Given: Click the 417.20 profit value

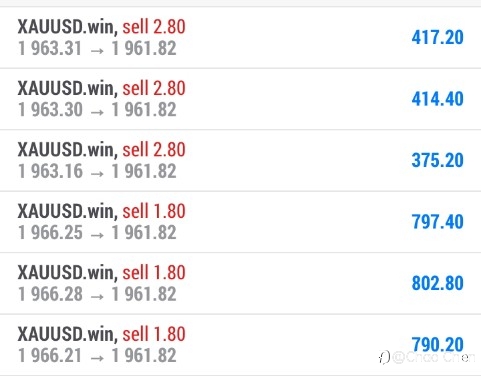Looking at the screenshot, I should click(437, 37).
